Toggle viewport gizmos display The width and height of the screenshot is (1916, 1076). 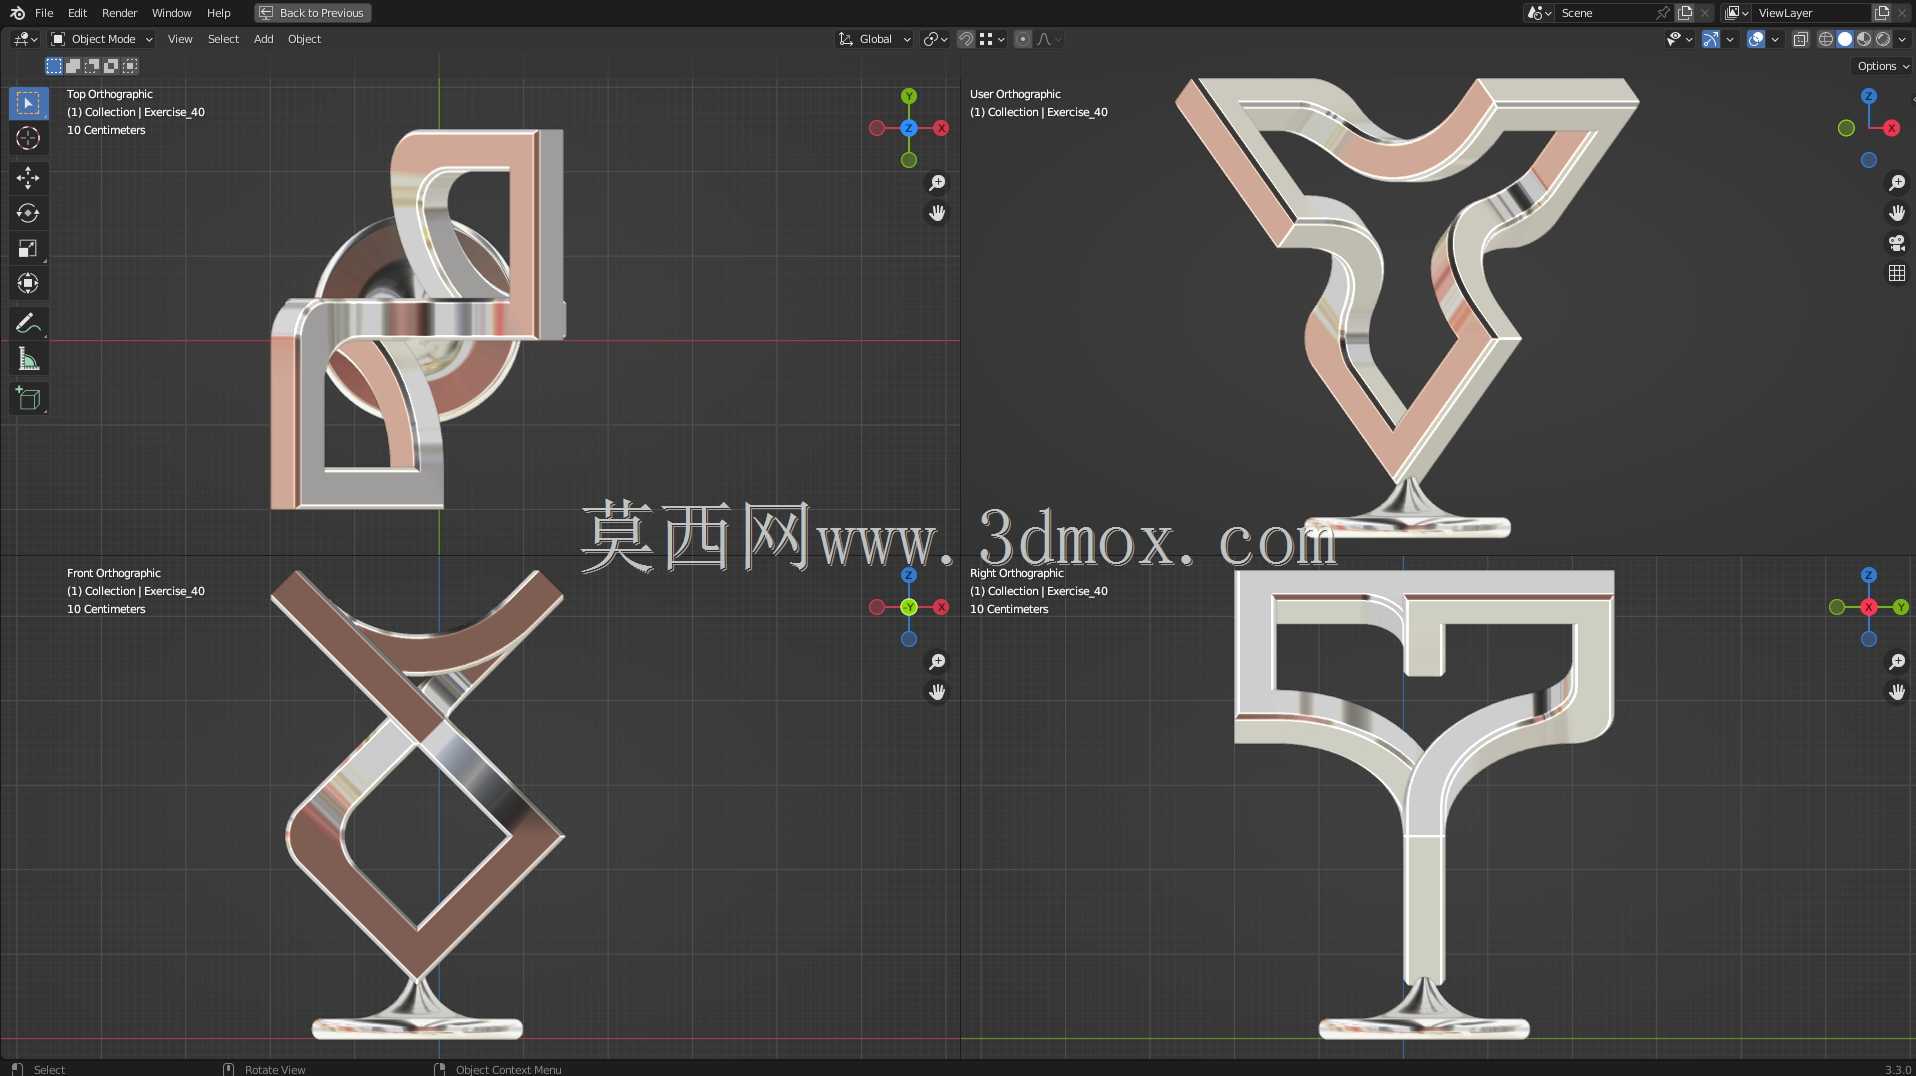coord(1711,39)
